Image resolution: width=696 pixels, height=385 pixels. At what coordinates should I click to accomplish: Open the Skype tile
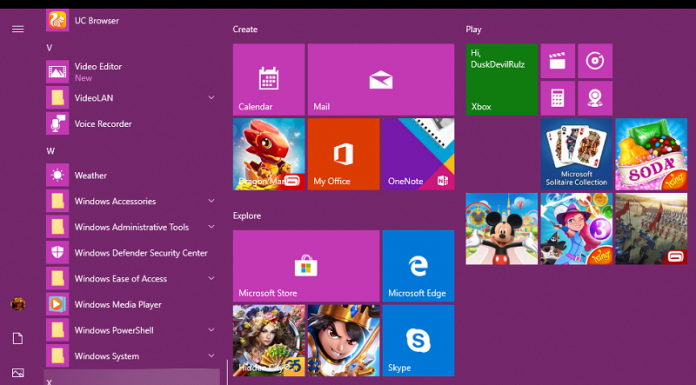pyautogui.click(x=418, y=341)
